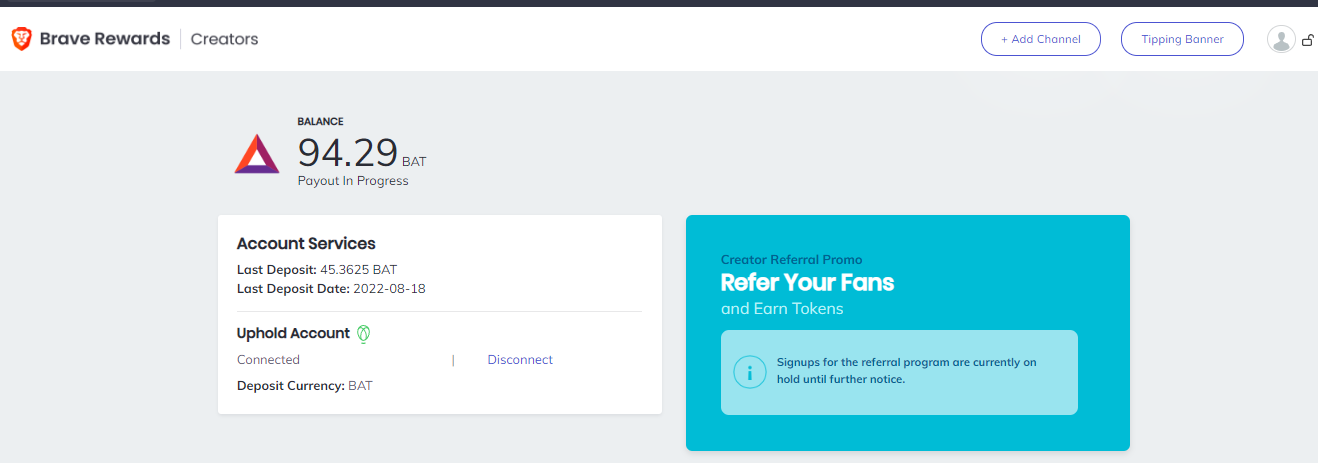Click the Brave lion logo
Viewport: 1318px width, 463px height.
click(21, 39)
